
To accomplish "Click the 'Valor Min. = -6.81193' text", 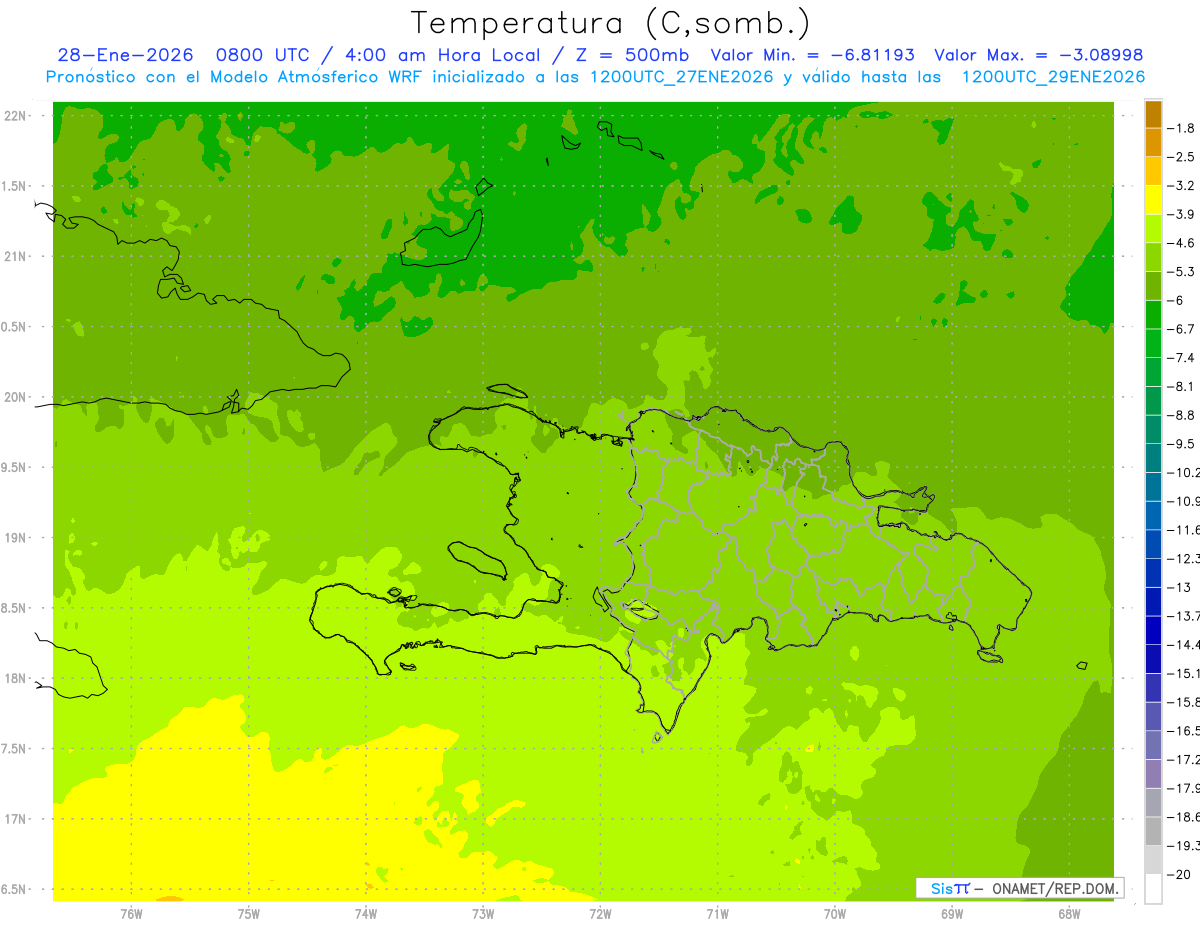I will point(812,55).
